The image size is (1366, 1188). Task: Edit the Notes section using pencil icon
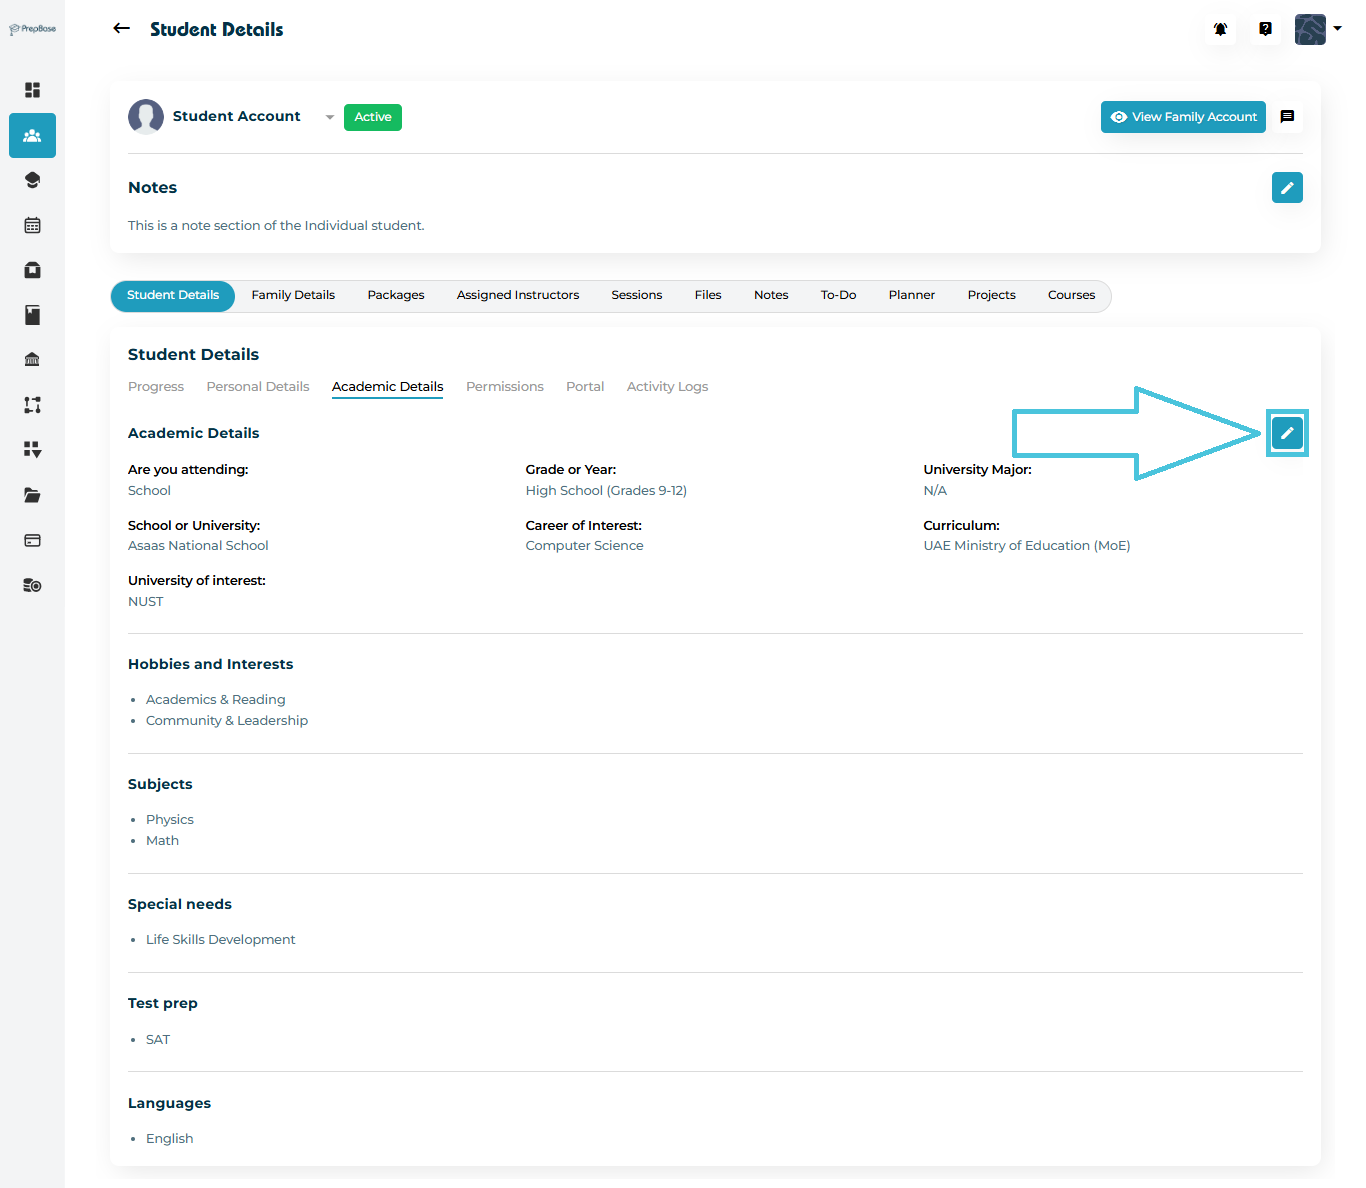click(x=1287, y=188)
